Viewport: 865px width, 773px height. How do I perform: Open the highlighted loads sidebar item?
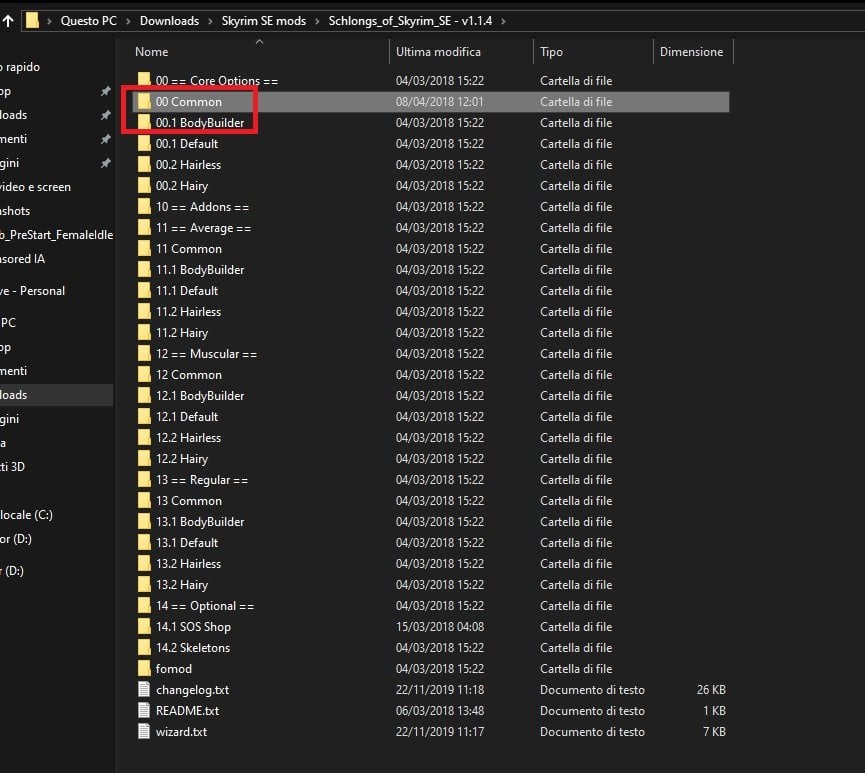coord(56,395)
